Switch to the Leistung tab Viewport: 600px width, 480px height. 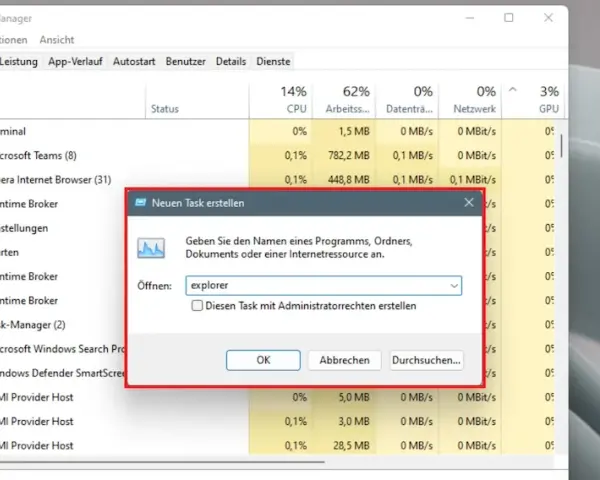tap(18, 62)
